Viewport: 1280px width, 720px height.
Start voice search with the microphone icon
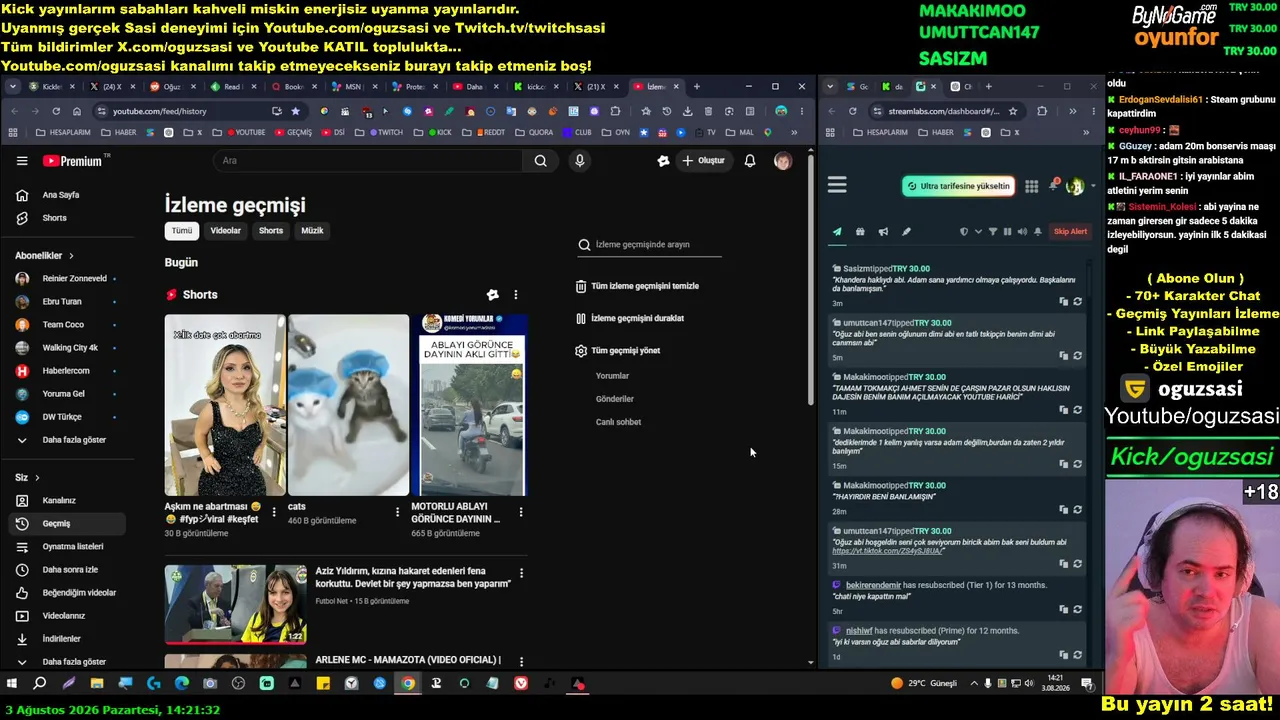point(579,161)
